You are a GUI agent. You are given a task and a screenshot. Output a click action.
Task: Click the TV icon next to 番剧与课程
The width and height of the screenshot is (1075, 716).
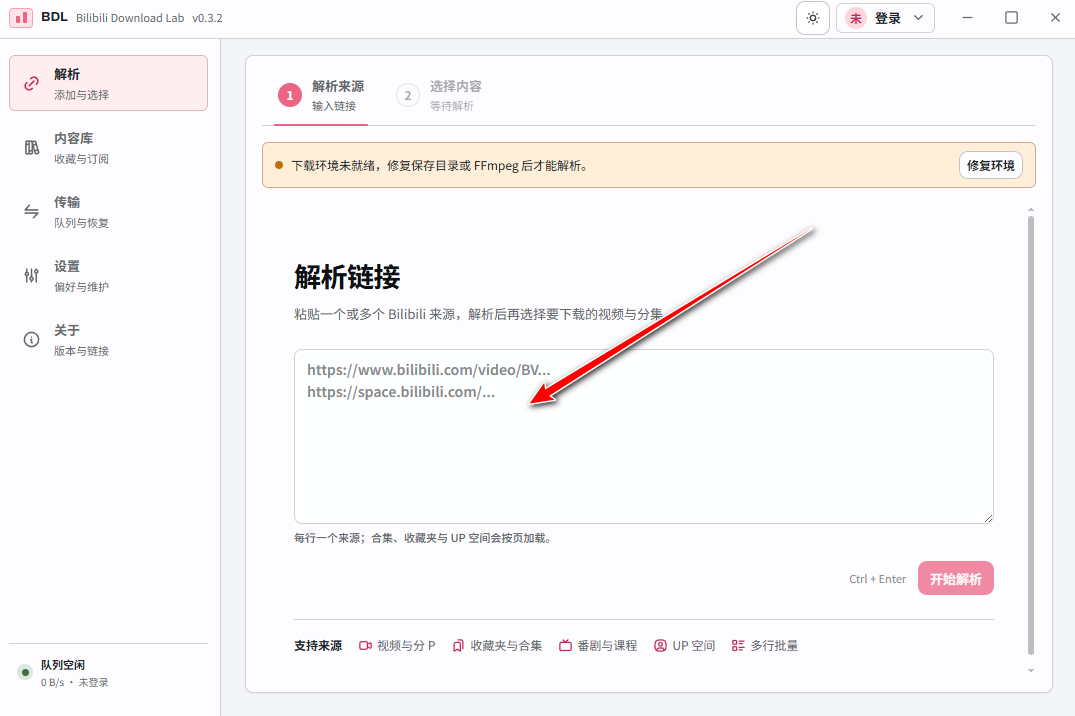tap(565, 645)
